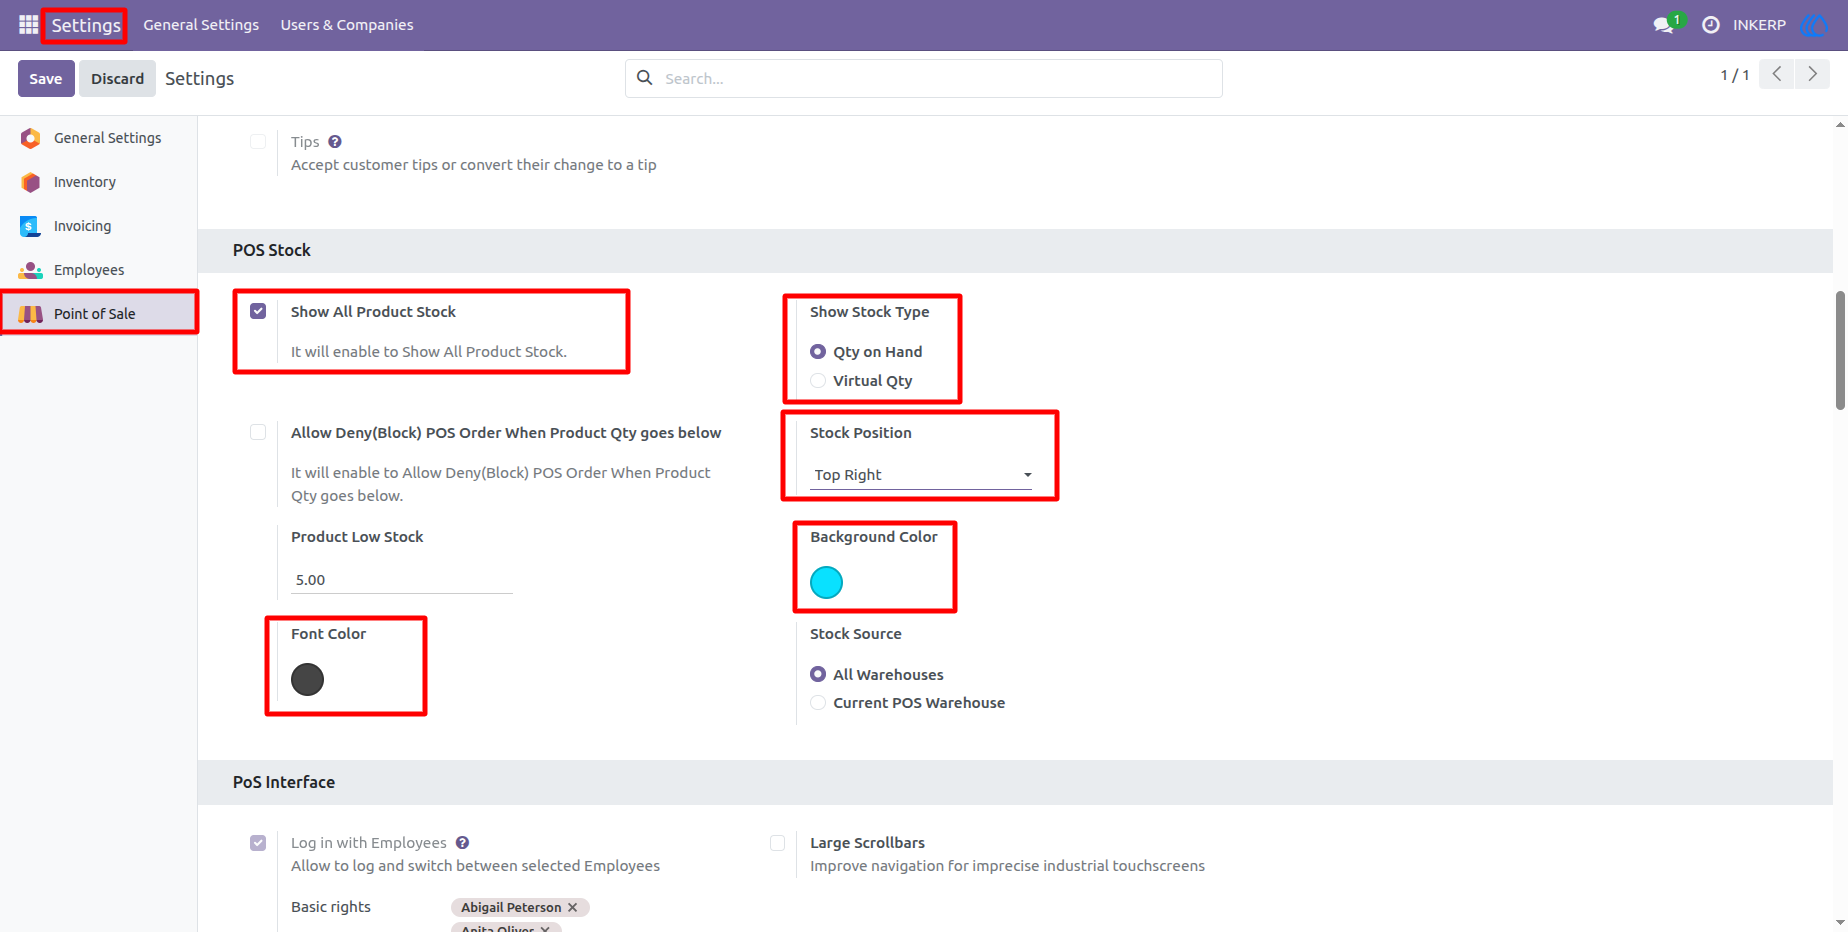Click the Product Low Stock value field
1848x932 pixels.
pyautogui.click(x=402, y=580)
